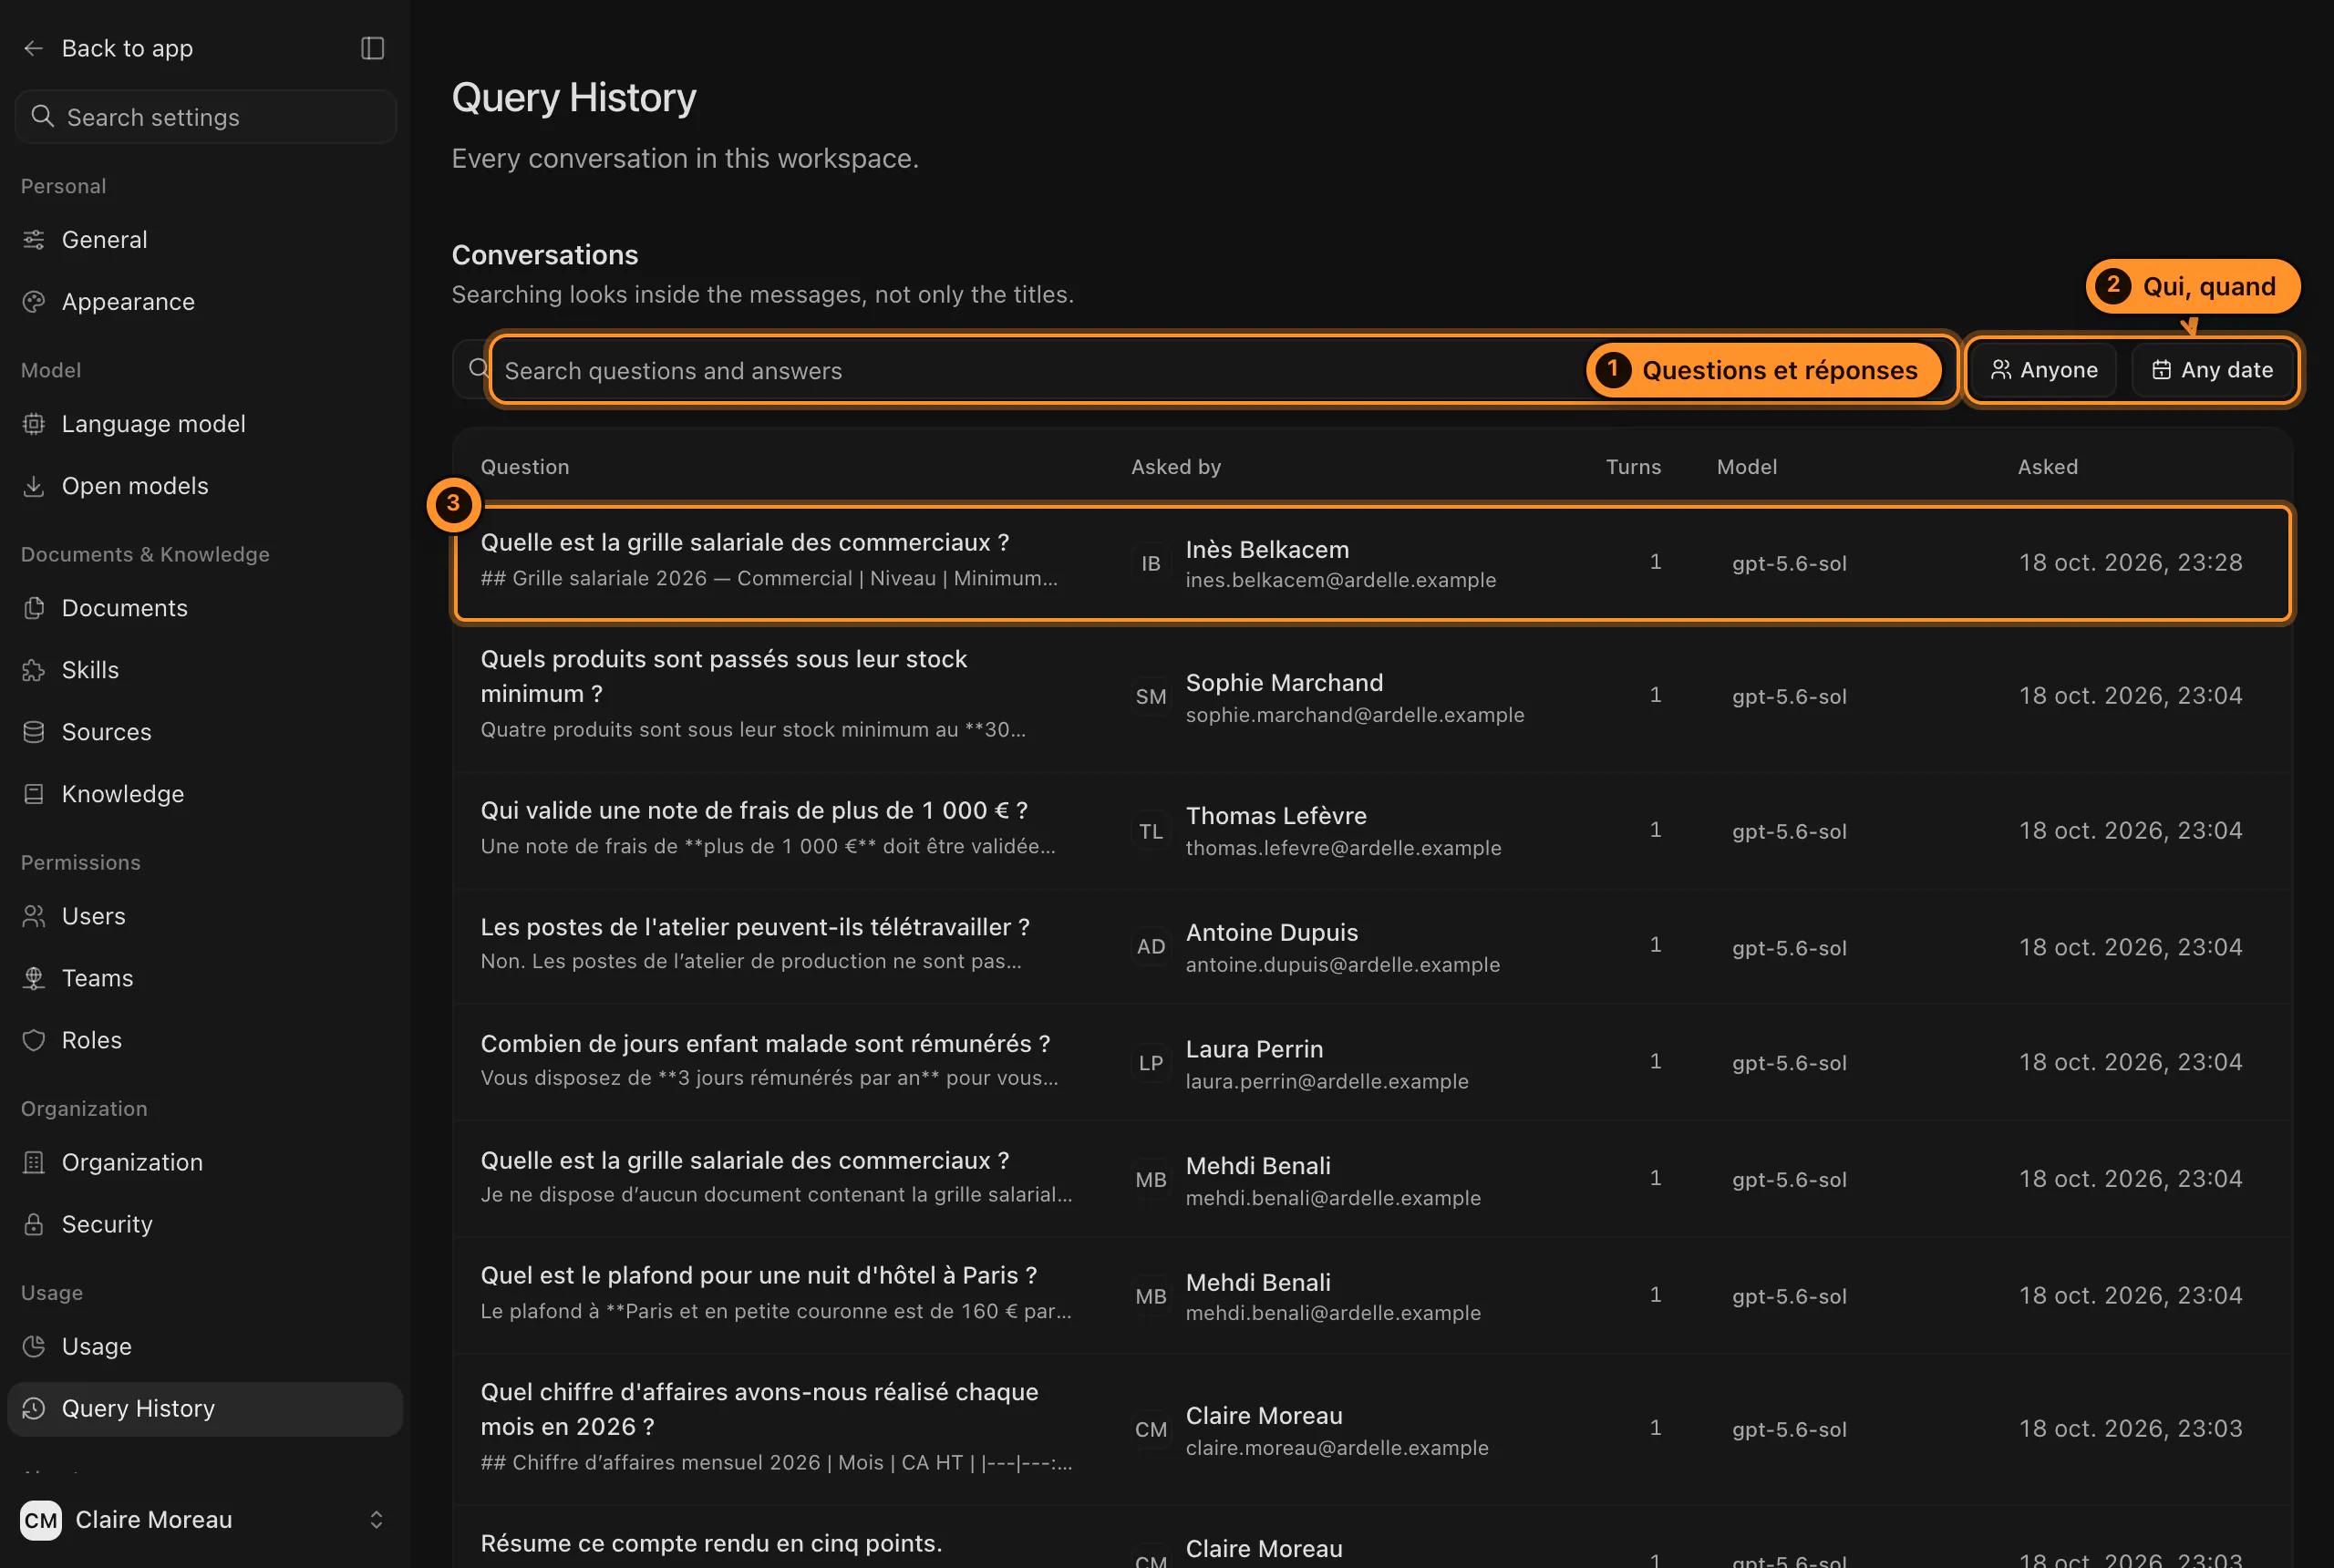Viewport: 2334px width, 1568px height.
Task: Open the Any date filter dropdown
Action: [x=2212, y=370]
